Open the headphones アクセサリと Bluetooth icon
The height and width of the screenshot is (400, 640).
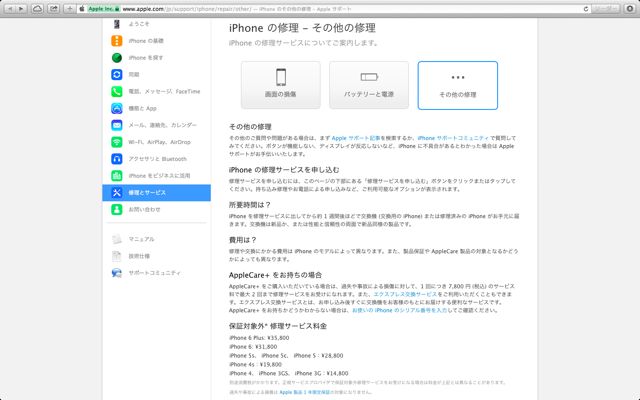[117, 159]
